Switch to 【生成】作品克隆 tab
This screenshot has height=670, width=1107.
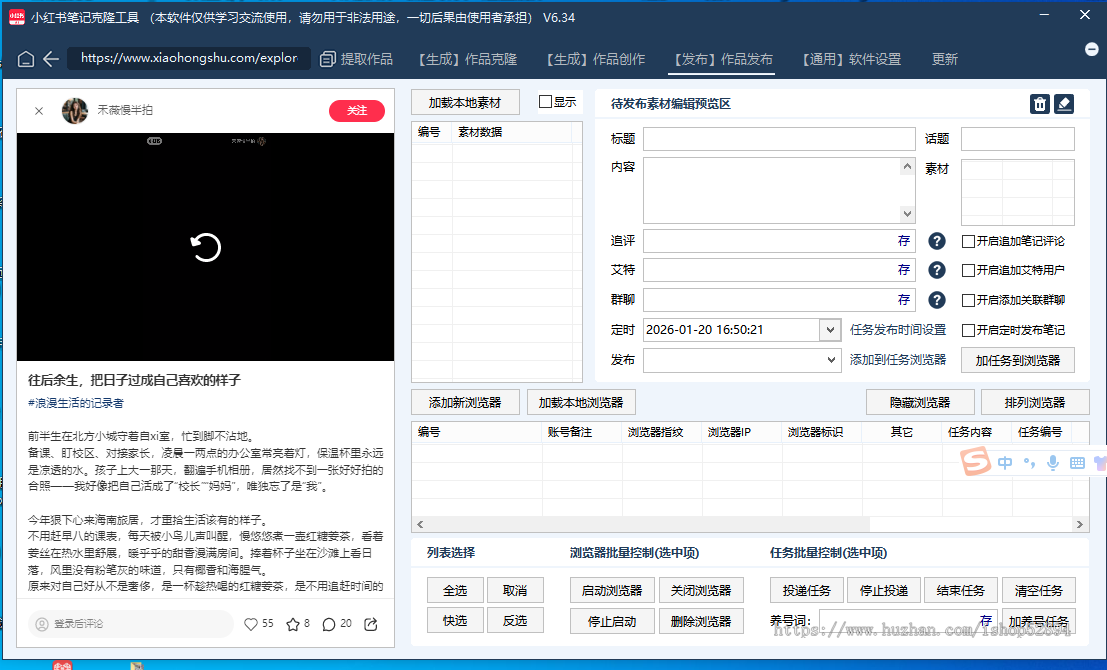pyautogui.click(x=467, y=59)
